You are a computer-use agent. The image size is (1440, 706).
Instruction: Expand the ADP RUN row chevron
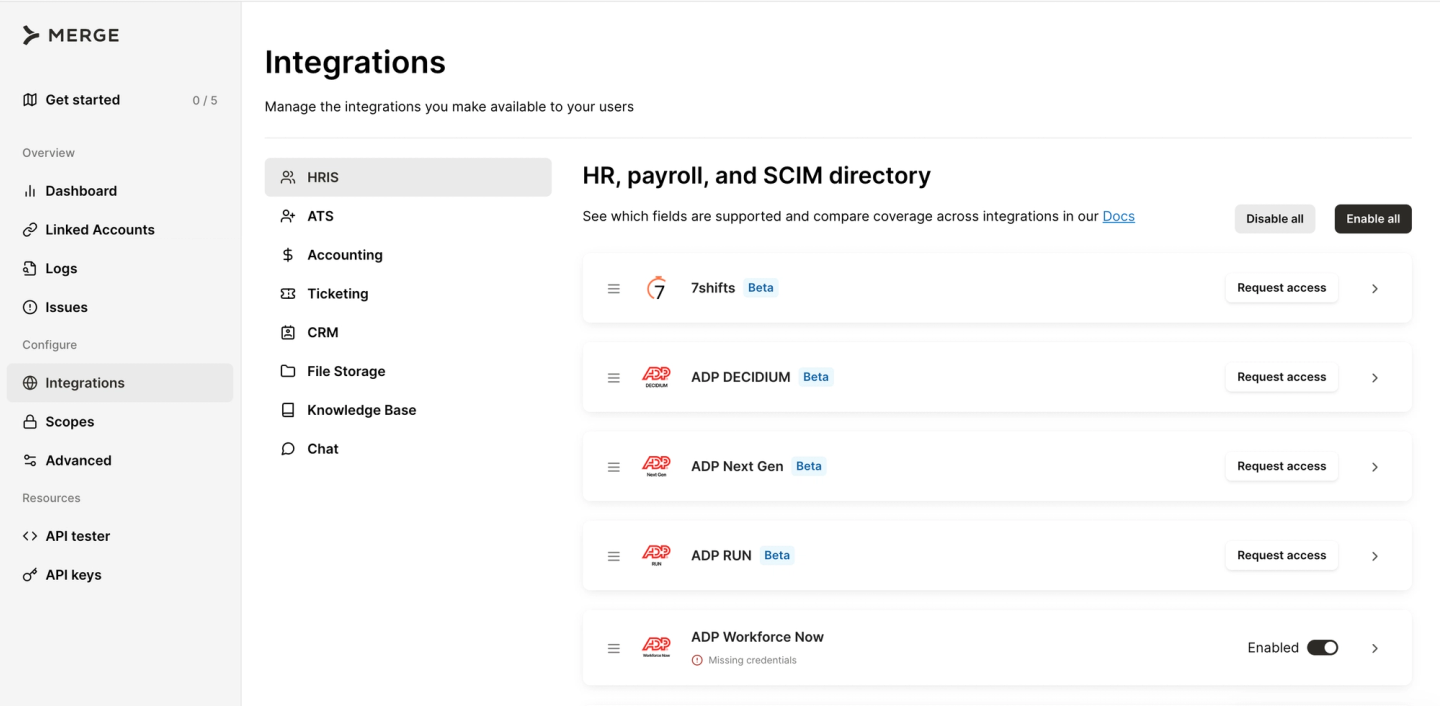tap(1375, 556)
